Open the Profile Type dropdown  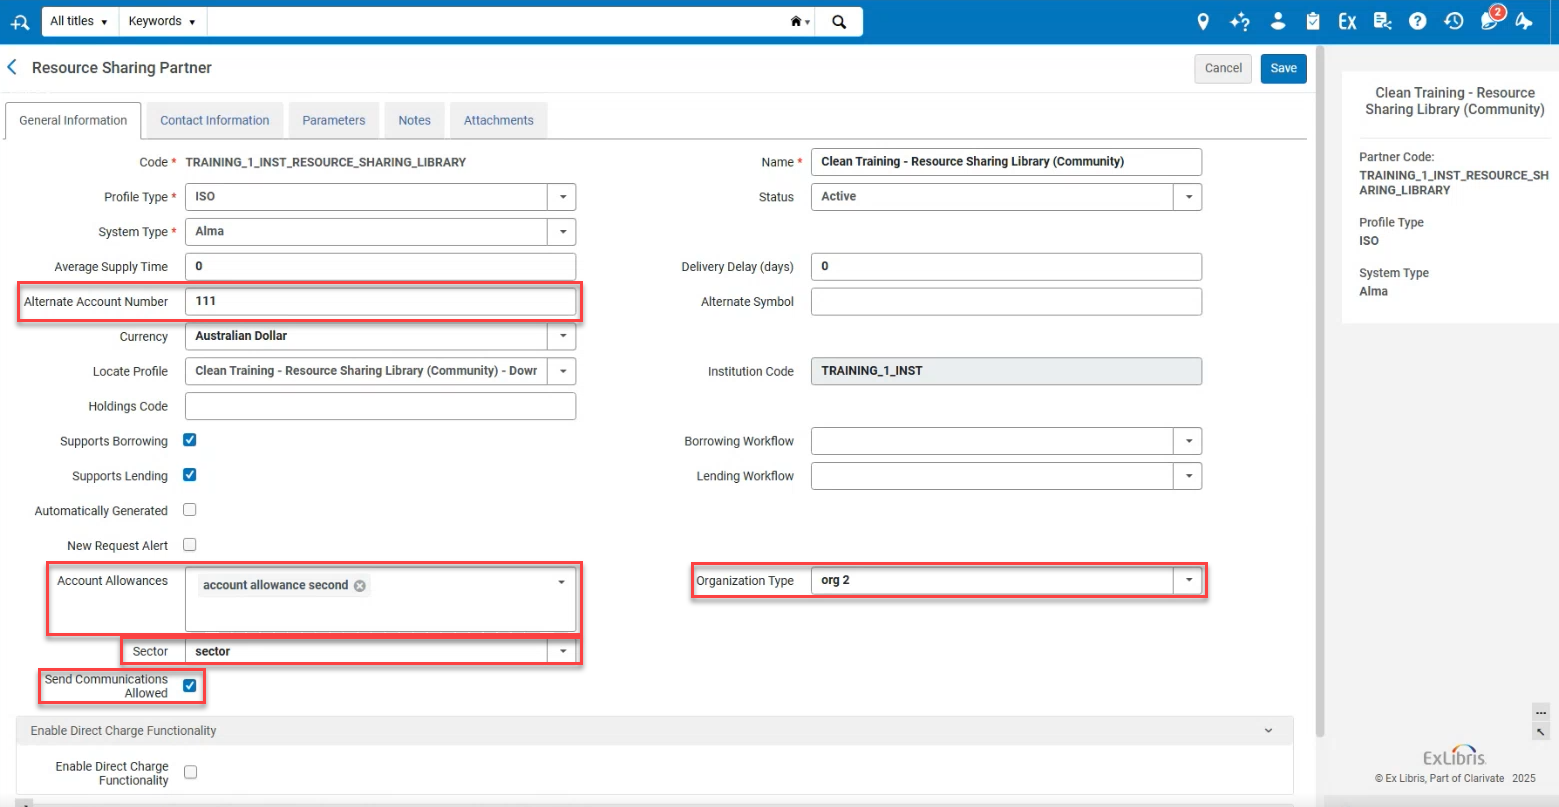tap(562, 197)
